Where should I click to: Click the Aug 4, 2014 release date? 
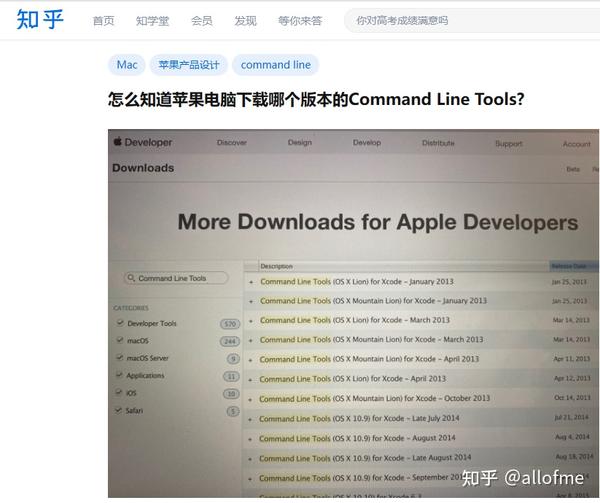coord(572,436)
